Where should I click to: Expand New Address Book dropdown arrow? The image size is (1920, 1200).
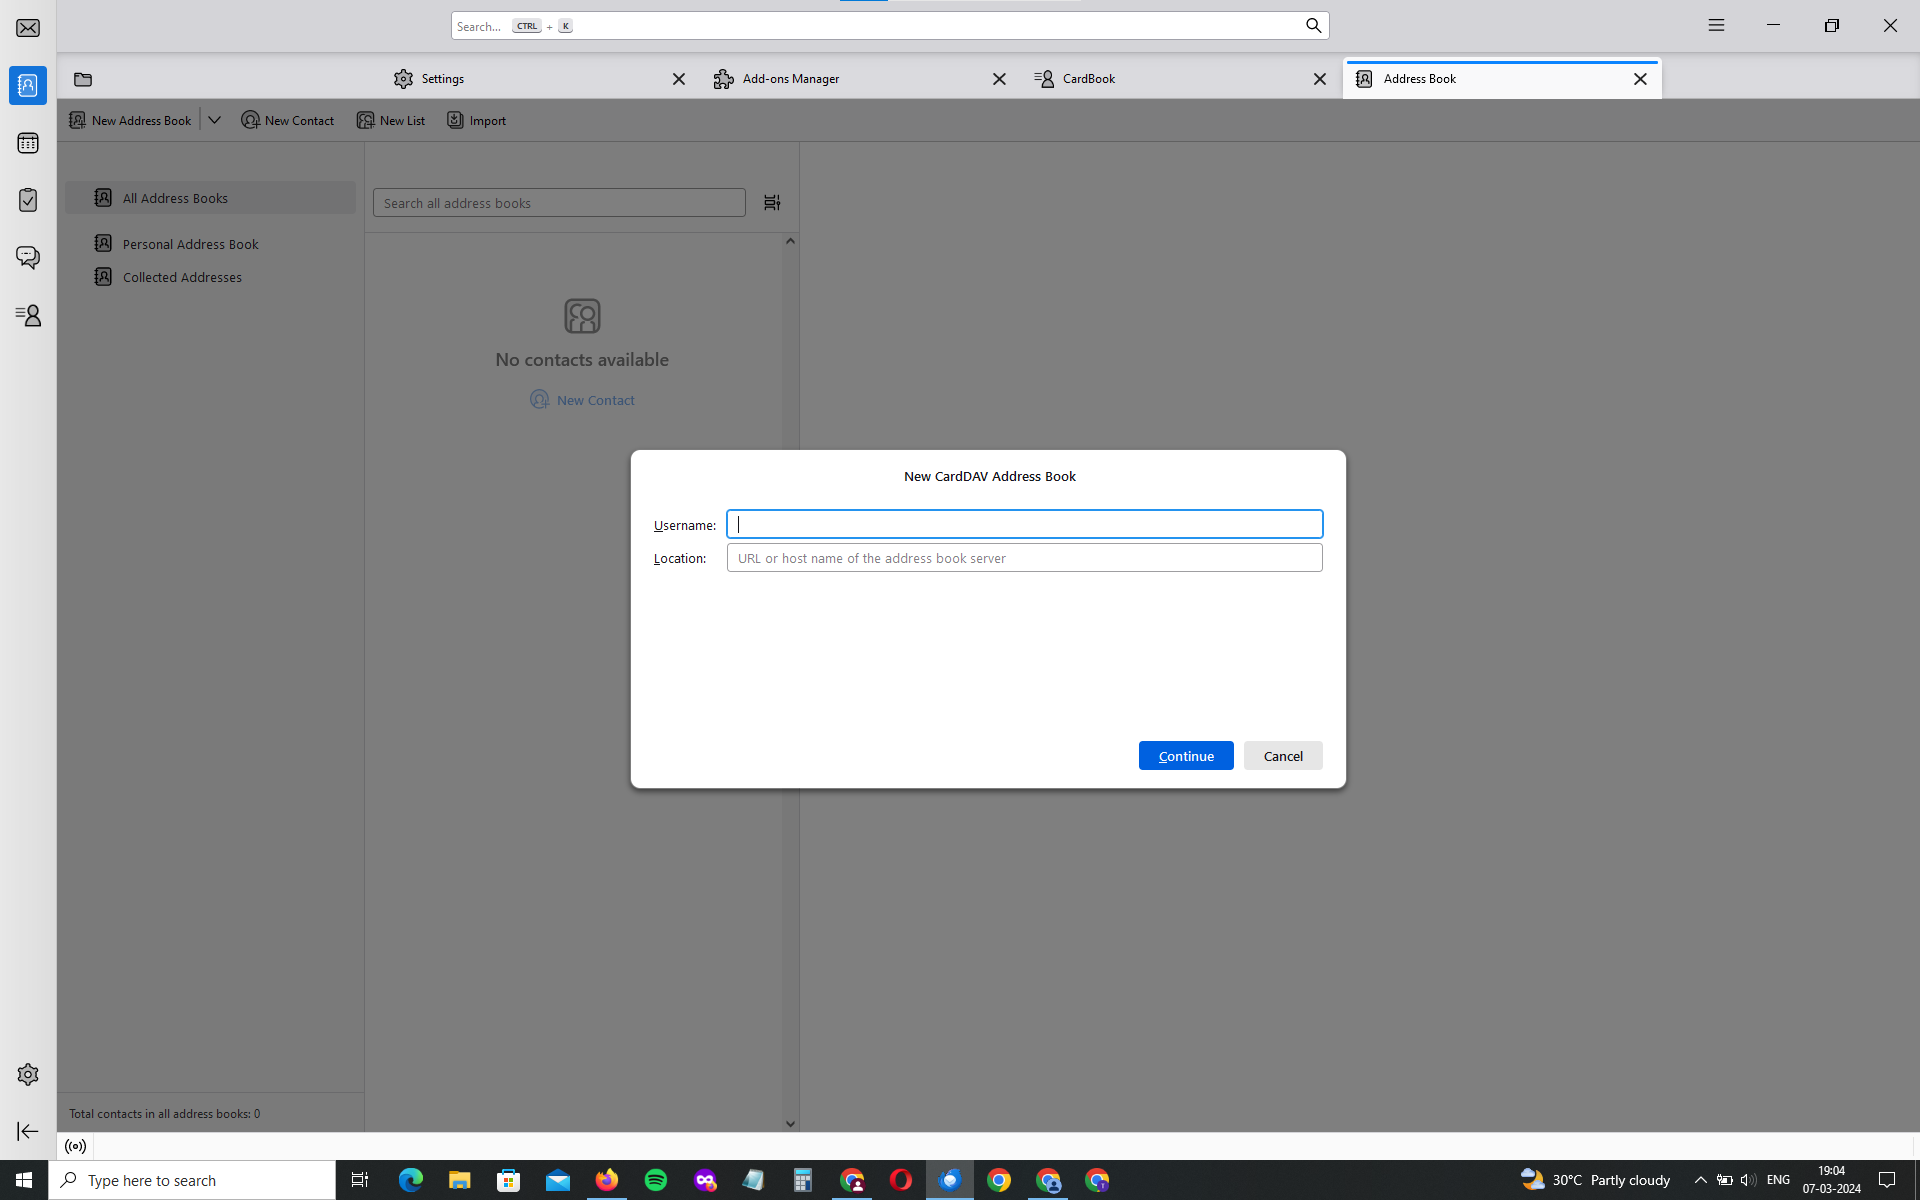(x=214, y=120)
